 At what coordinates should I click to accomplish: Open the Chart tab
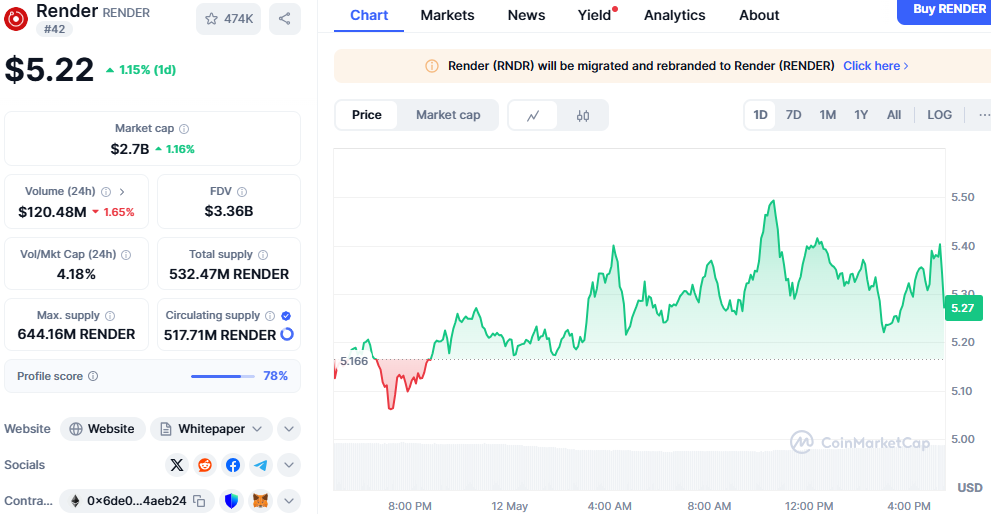coord(369,15)
